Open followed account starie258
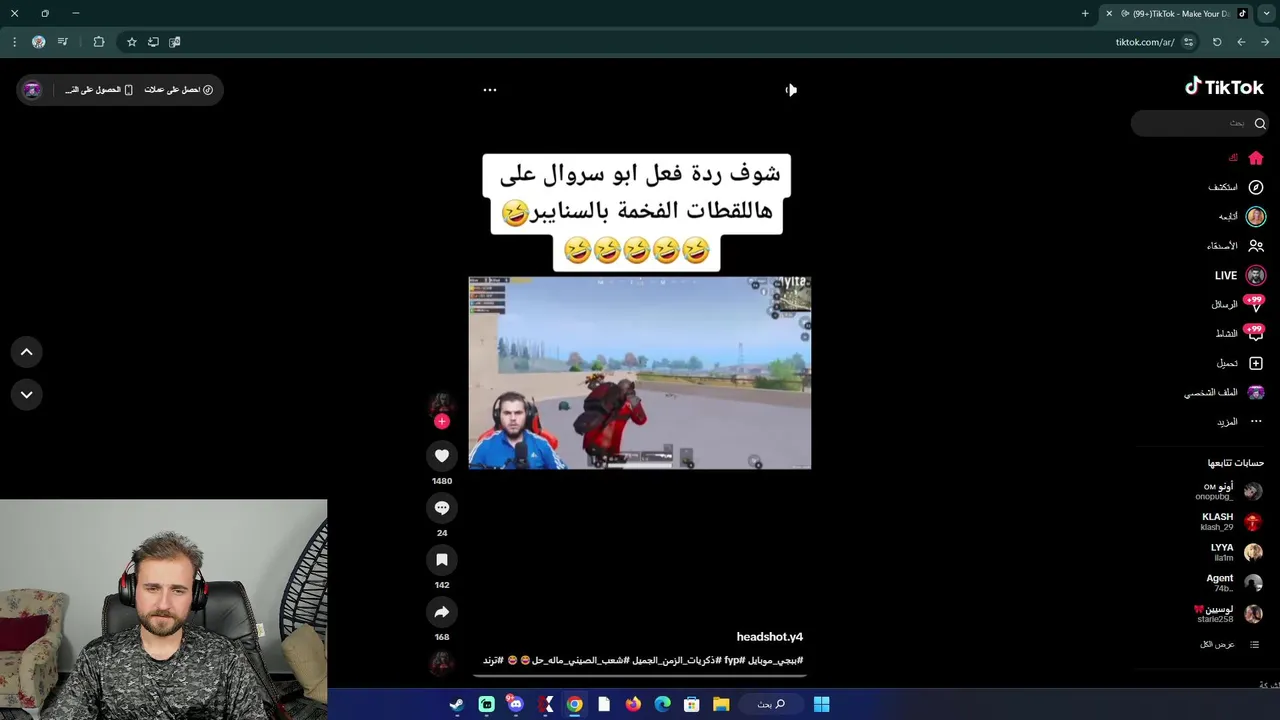 click(x=1229, y=614)
